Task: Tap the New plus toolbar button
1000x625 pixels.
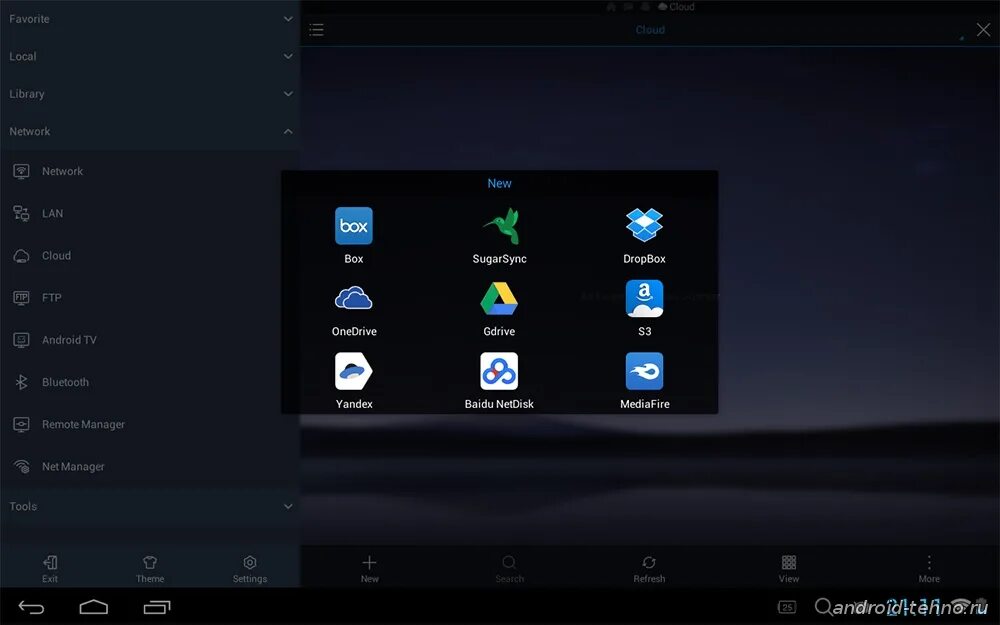Action: [x=370, y=569]
